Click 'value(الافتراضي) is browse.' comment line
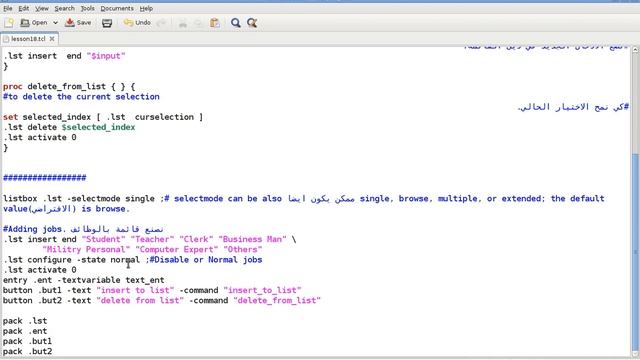This screenshot has height=360, width=640. (x=66, y=209)
